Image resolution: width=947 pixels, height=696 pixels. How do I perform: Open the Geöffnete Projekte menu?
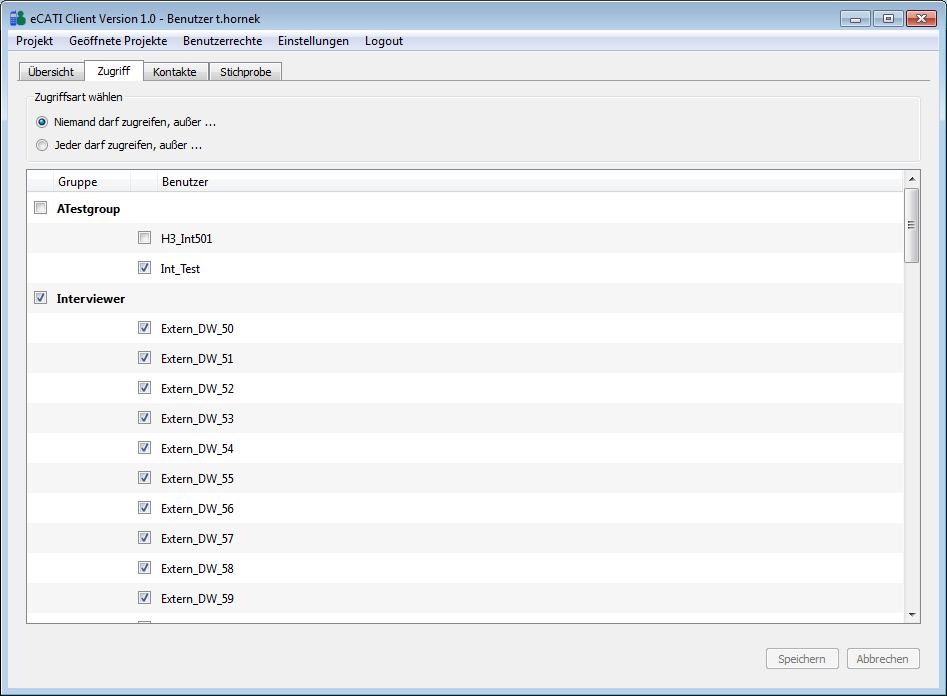click(x=118, y=41)
